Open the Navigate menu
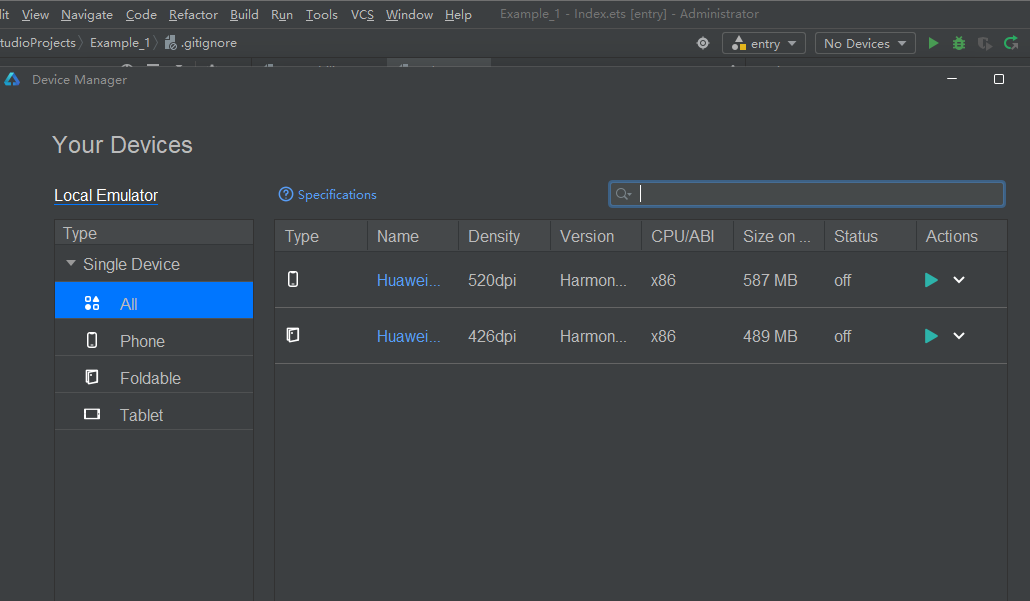 point(87,14)
